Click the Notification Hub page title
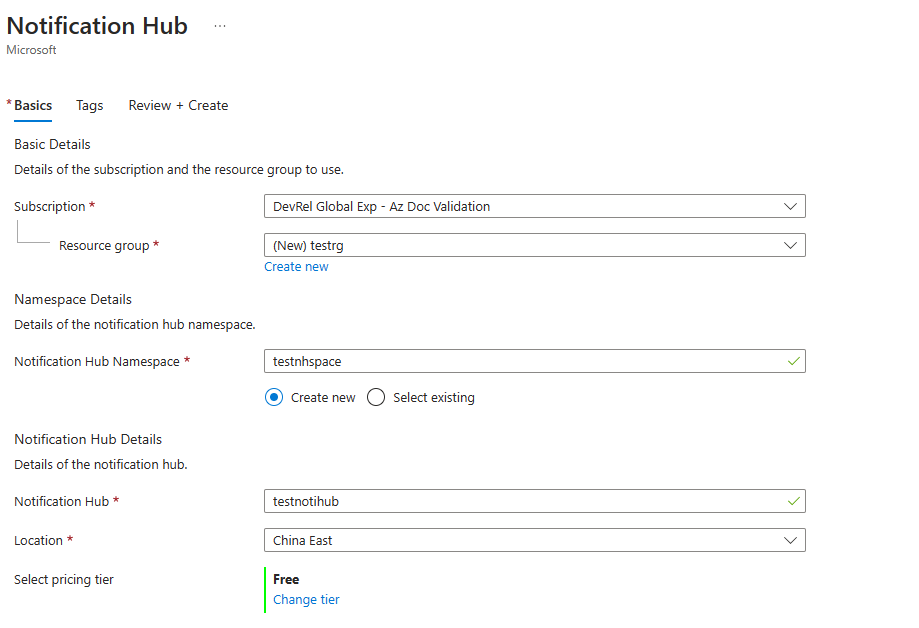Image resolution: width=919 pixels, height=628 pixels. click(97, 26)
